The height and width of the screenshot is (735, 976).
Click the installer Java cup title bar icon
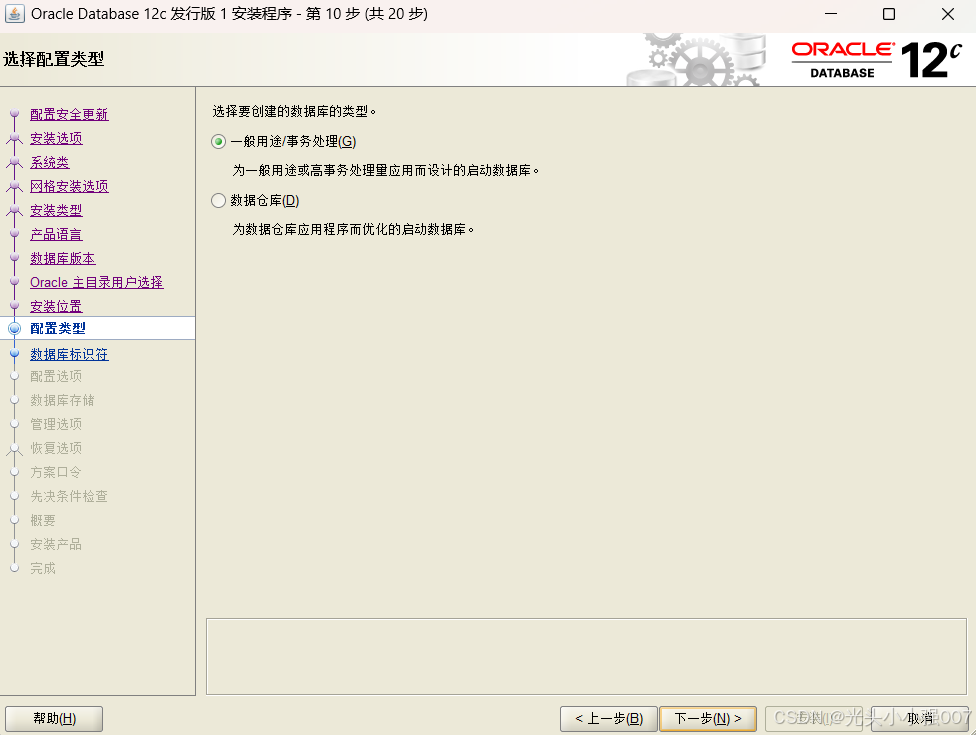14,13
